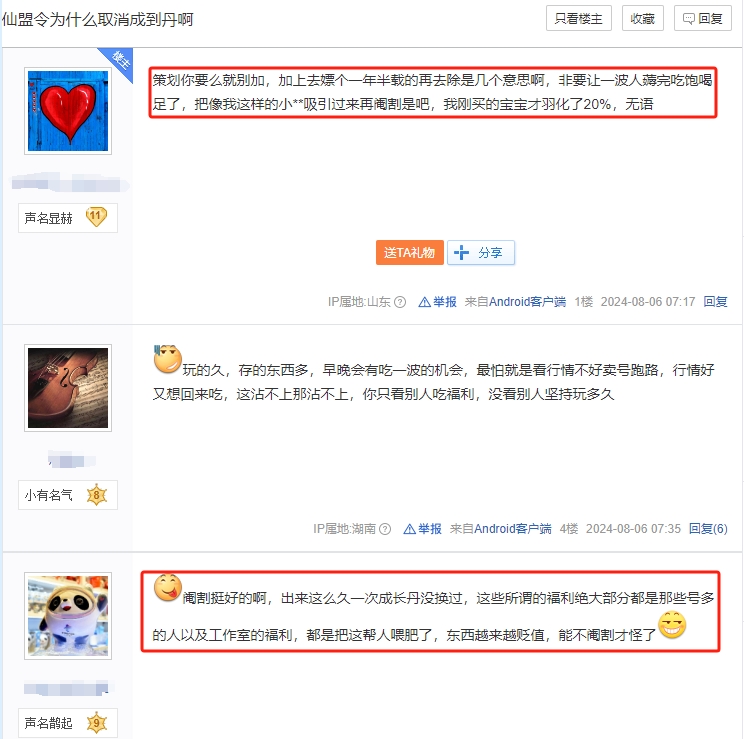Click the IP属地:湖南 help question icon
The width and height of the screenshot is (744, 739).
point(385,529)
